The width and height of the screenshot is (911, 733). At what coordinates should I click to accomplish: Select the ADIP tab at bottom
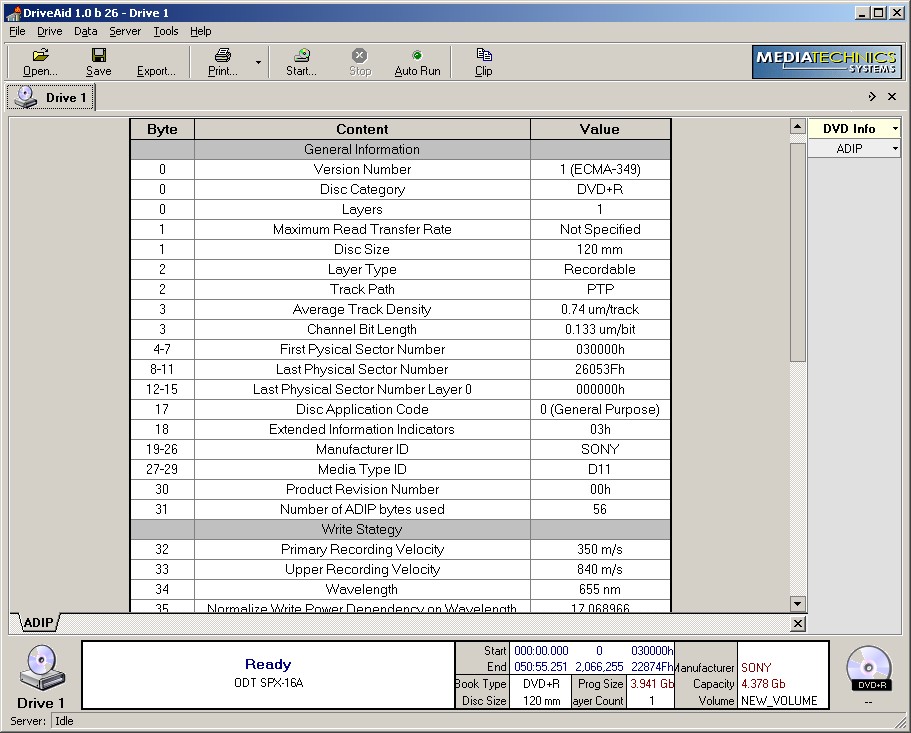(38, 623)
